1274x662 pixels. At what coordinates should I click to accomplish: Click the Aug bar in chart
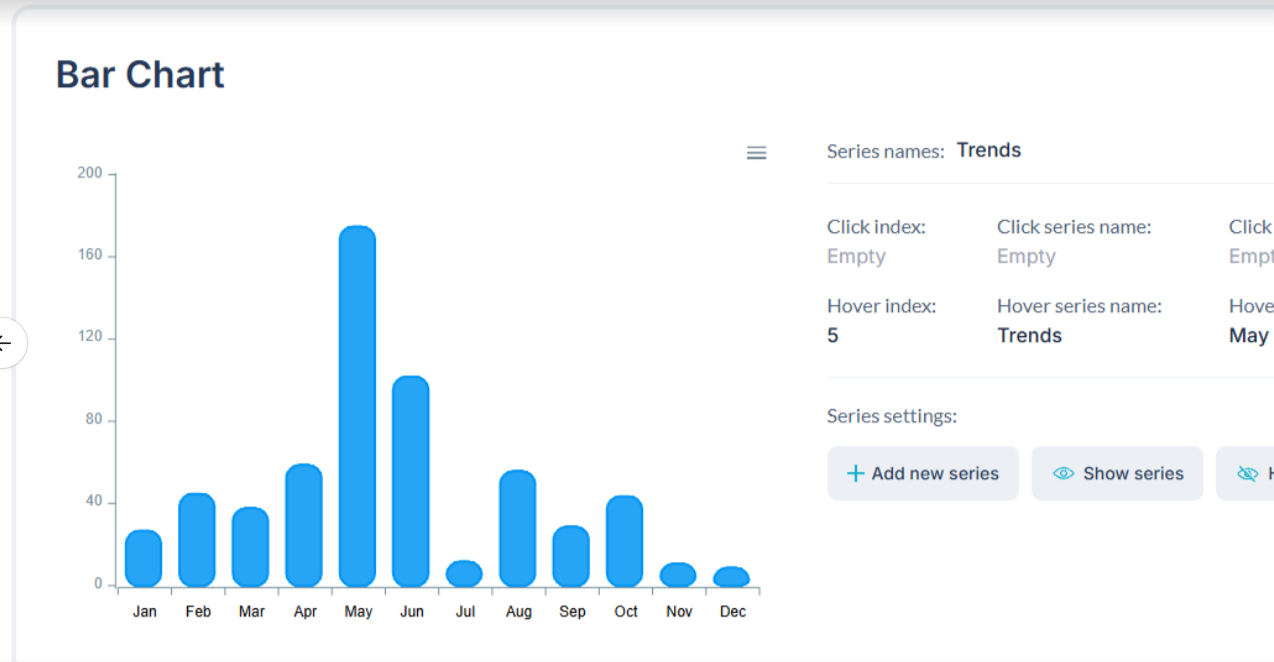tap(518, 528)
